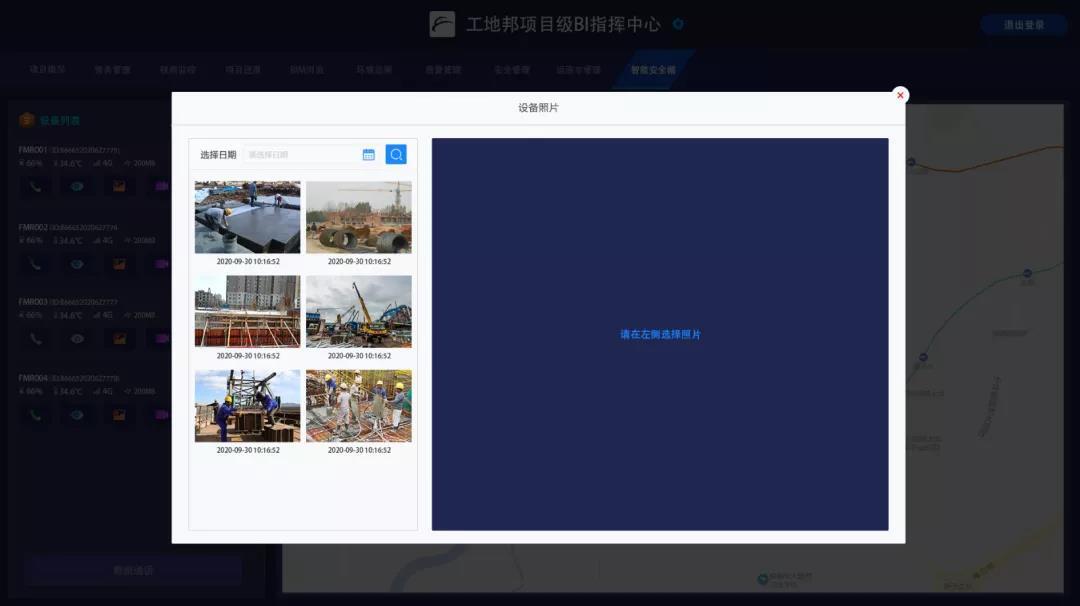Image resolution: width=1080 pixels, height=606 pixels.
Task: Toggle the eye icon for FMR003
Action: coord(77,339)
